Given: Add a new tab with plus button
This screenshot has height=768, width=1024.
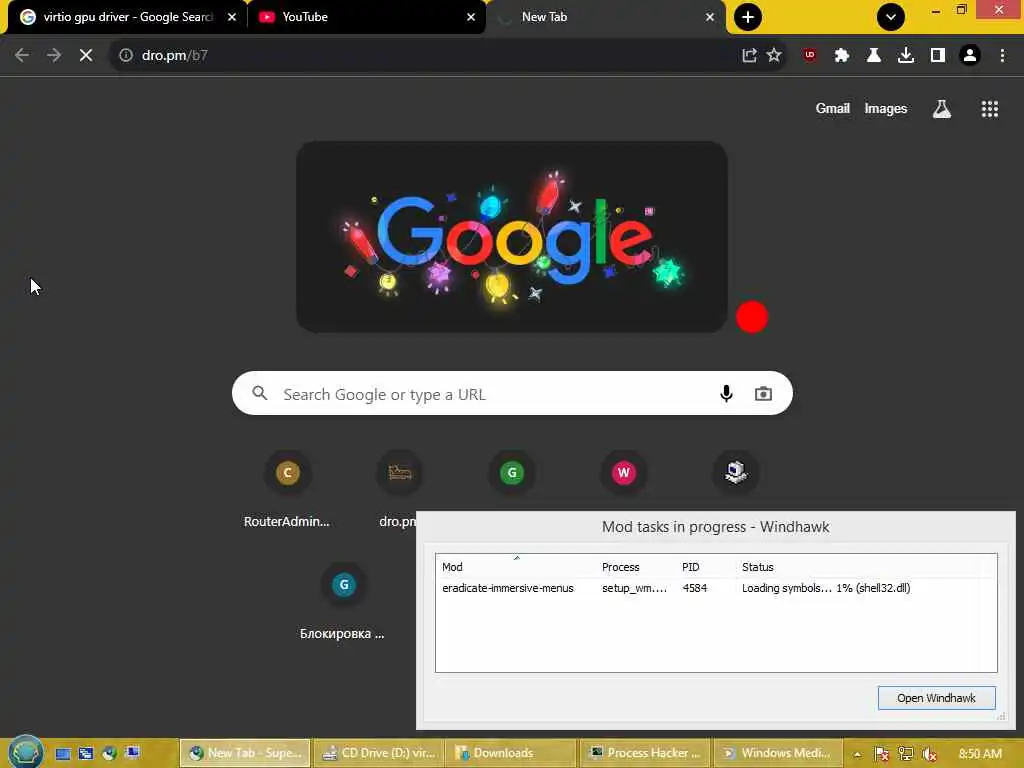Looking at the screenshot, I should coord(748,17).
